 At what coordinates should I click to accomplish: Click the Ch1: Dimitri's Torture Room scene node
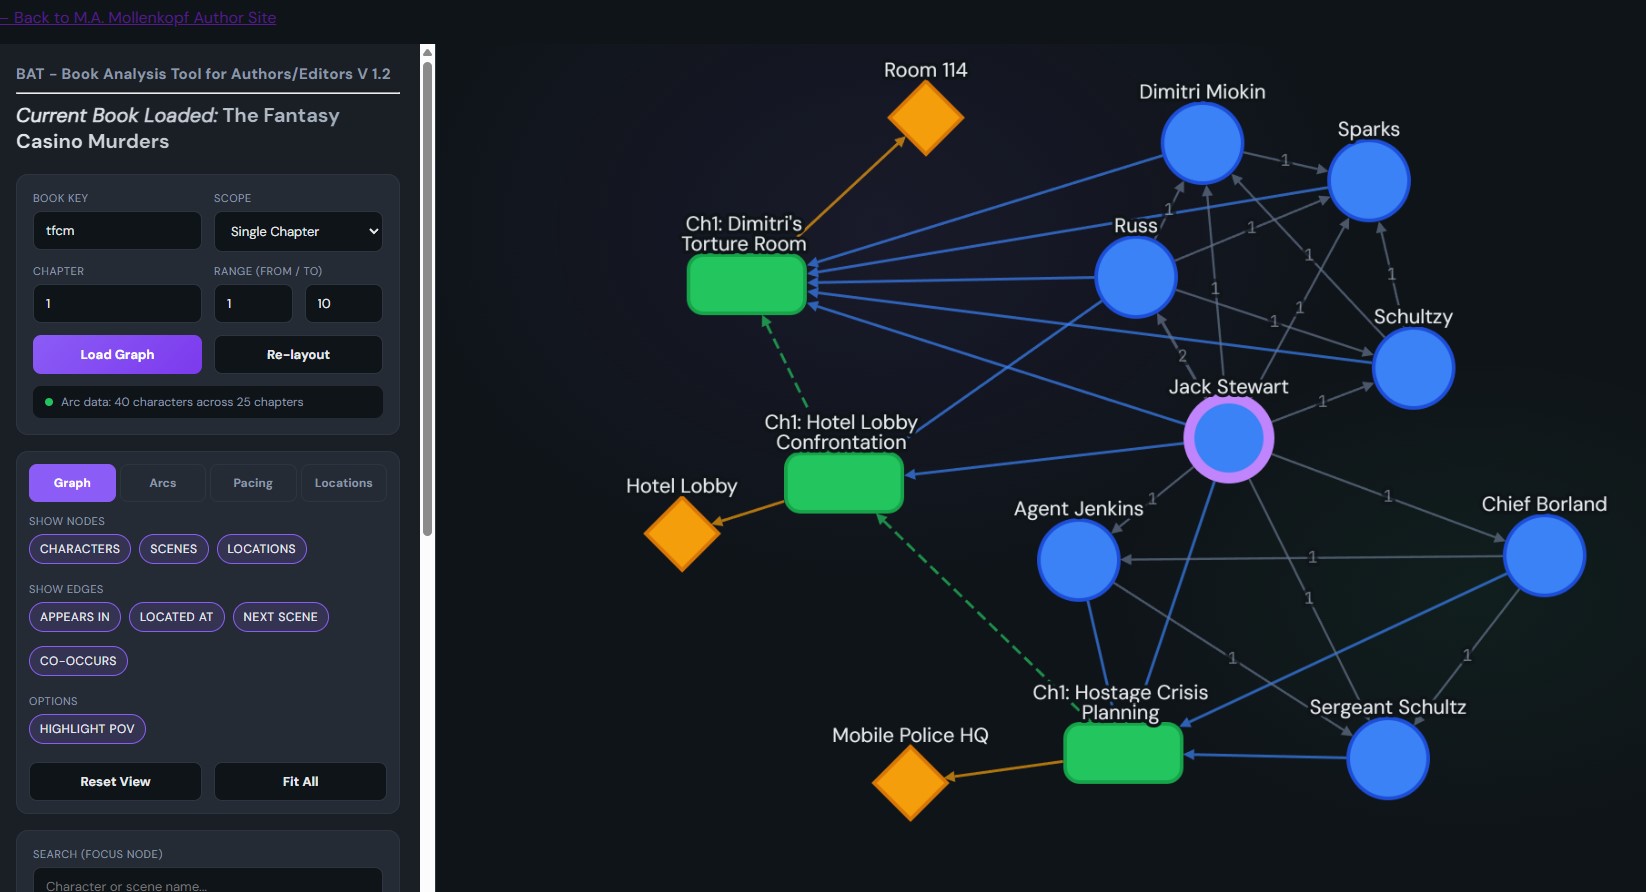pyautogui.click(x=746, y=285)
